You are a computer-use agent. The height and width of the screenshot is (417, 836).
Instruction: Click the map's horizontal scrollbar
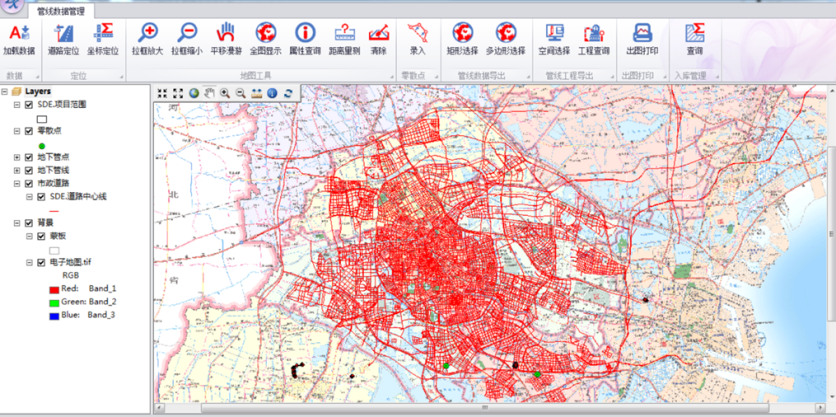point(490,408)
